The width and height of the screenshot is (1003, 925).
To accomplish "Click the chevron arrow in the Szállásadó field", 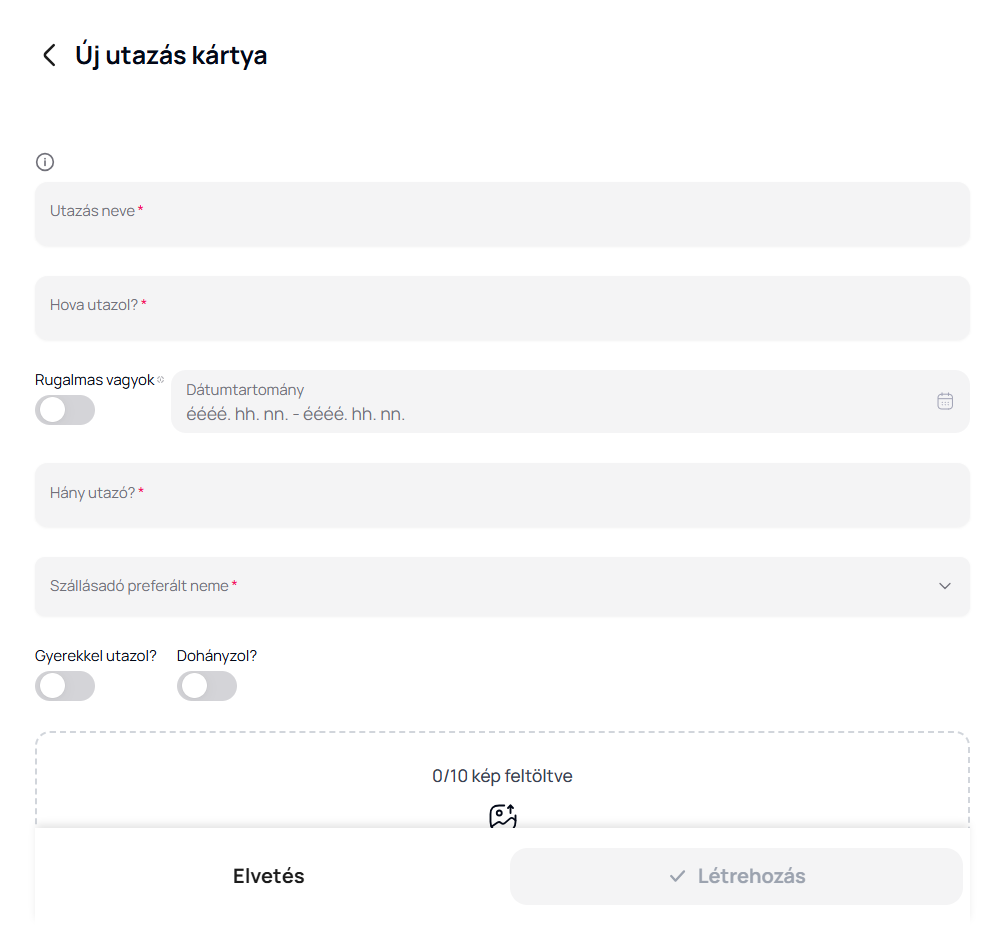I will pos(944,586).
